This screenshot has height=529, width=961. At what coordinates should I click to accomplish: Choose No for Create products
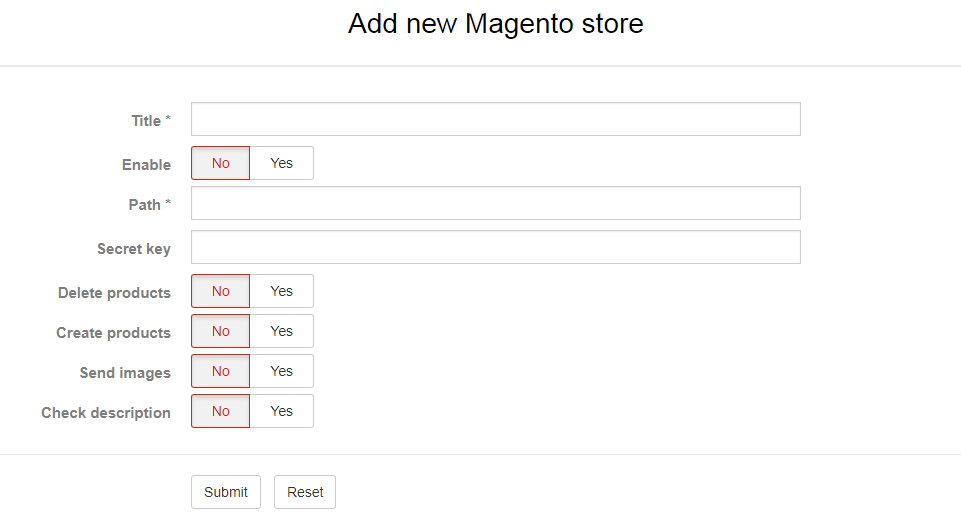pyautogui.click(x=221, y=331)
